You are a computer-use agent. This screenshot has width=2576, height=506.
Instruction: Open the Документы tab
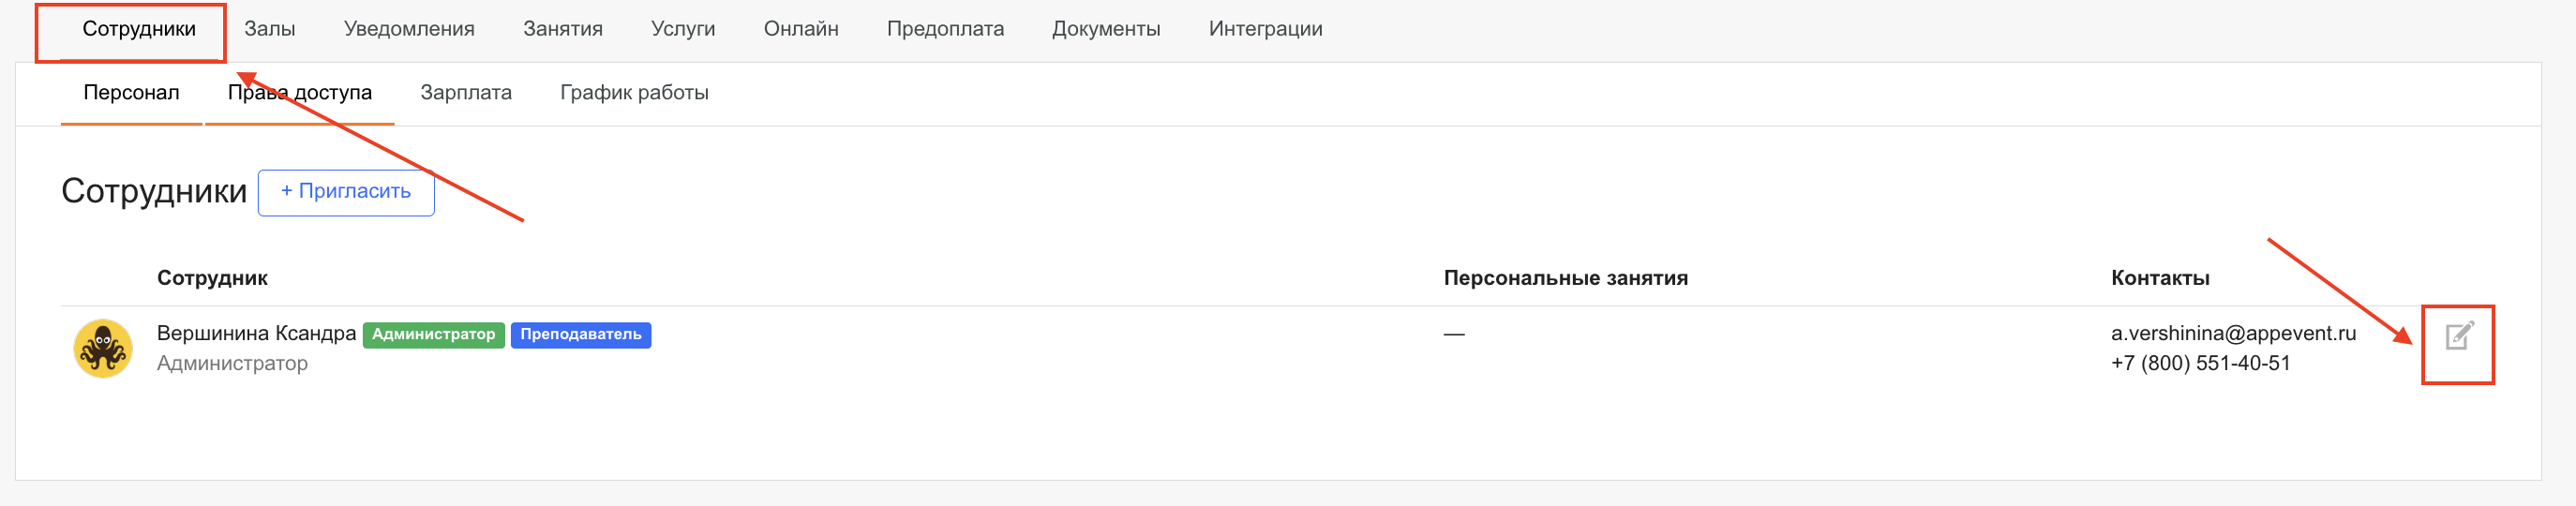[1106, 29]
